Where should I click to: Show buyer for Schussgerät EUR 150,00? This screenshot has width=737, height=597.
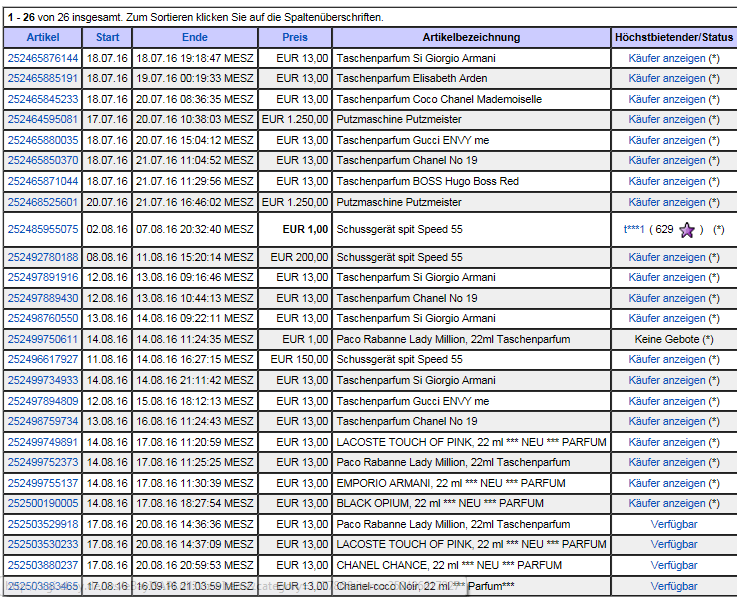[x=667, y=360]
